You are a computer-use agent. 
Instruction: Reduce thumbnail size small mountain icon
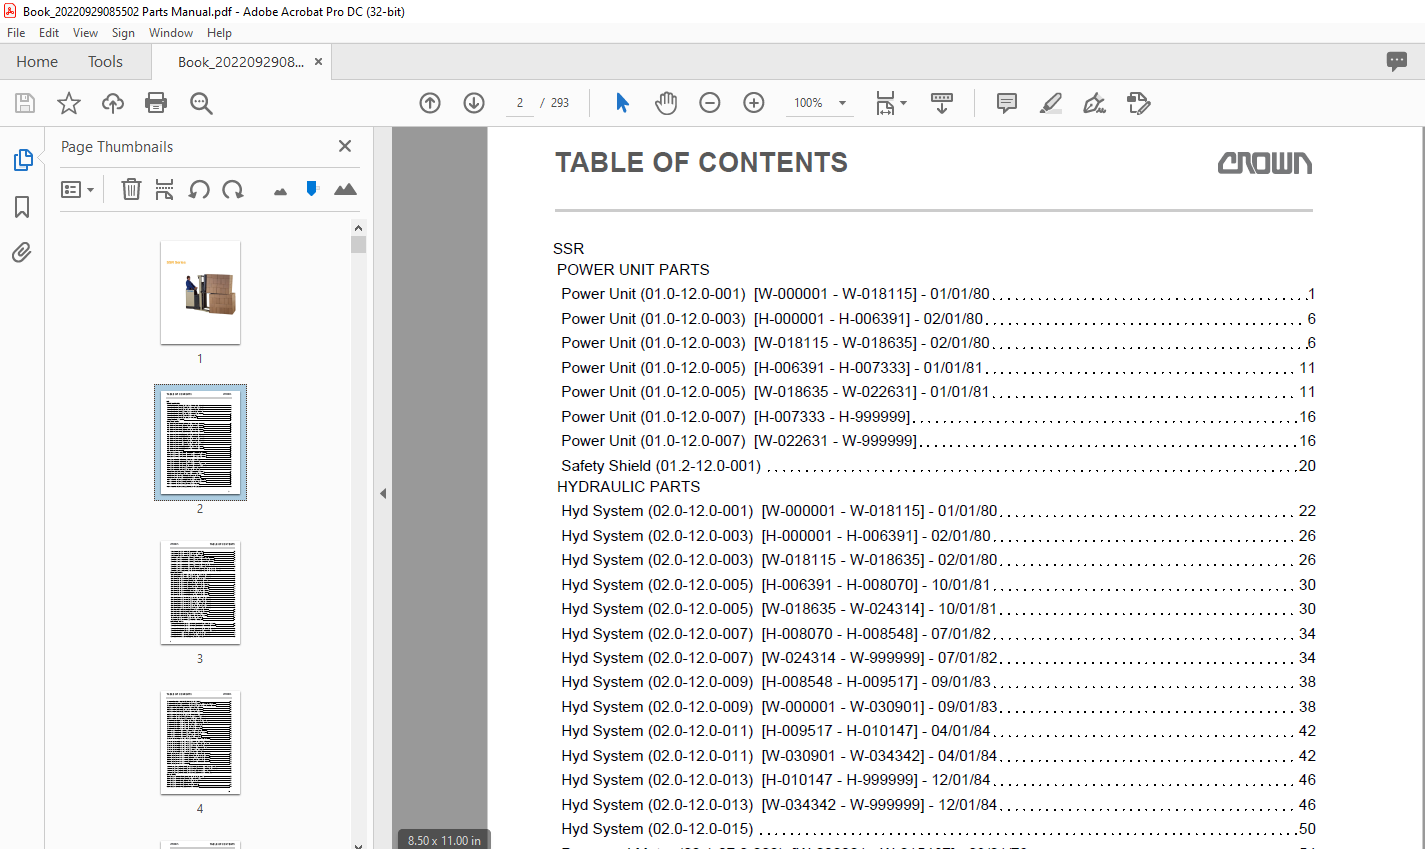280,191
